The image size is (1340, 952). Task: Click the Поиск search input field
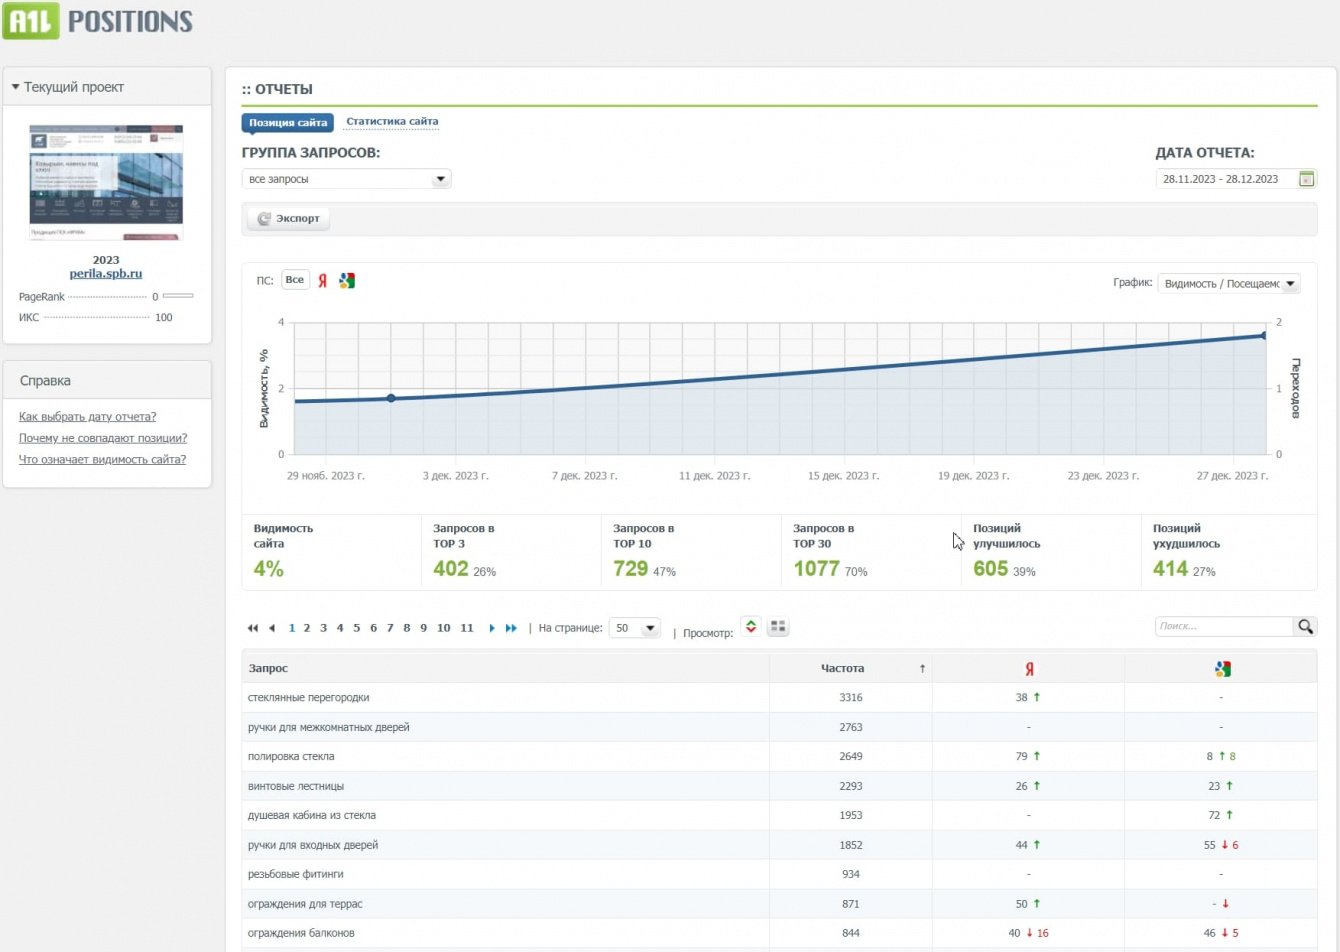[x=1223, y=626]
